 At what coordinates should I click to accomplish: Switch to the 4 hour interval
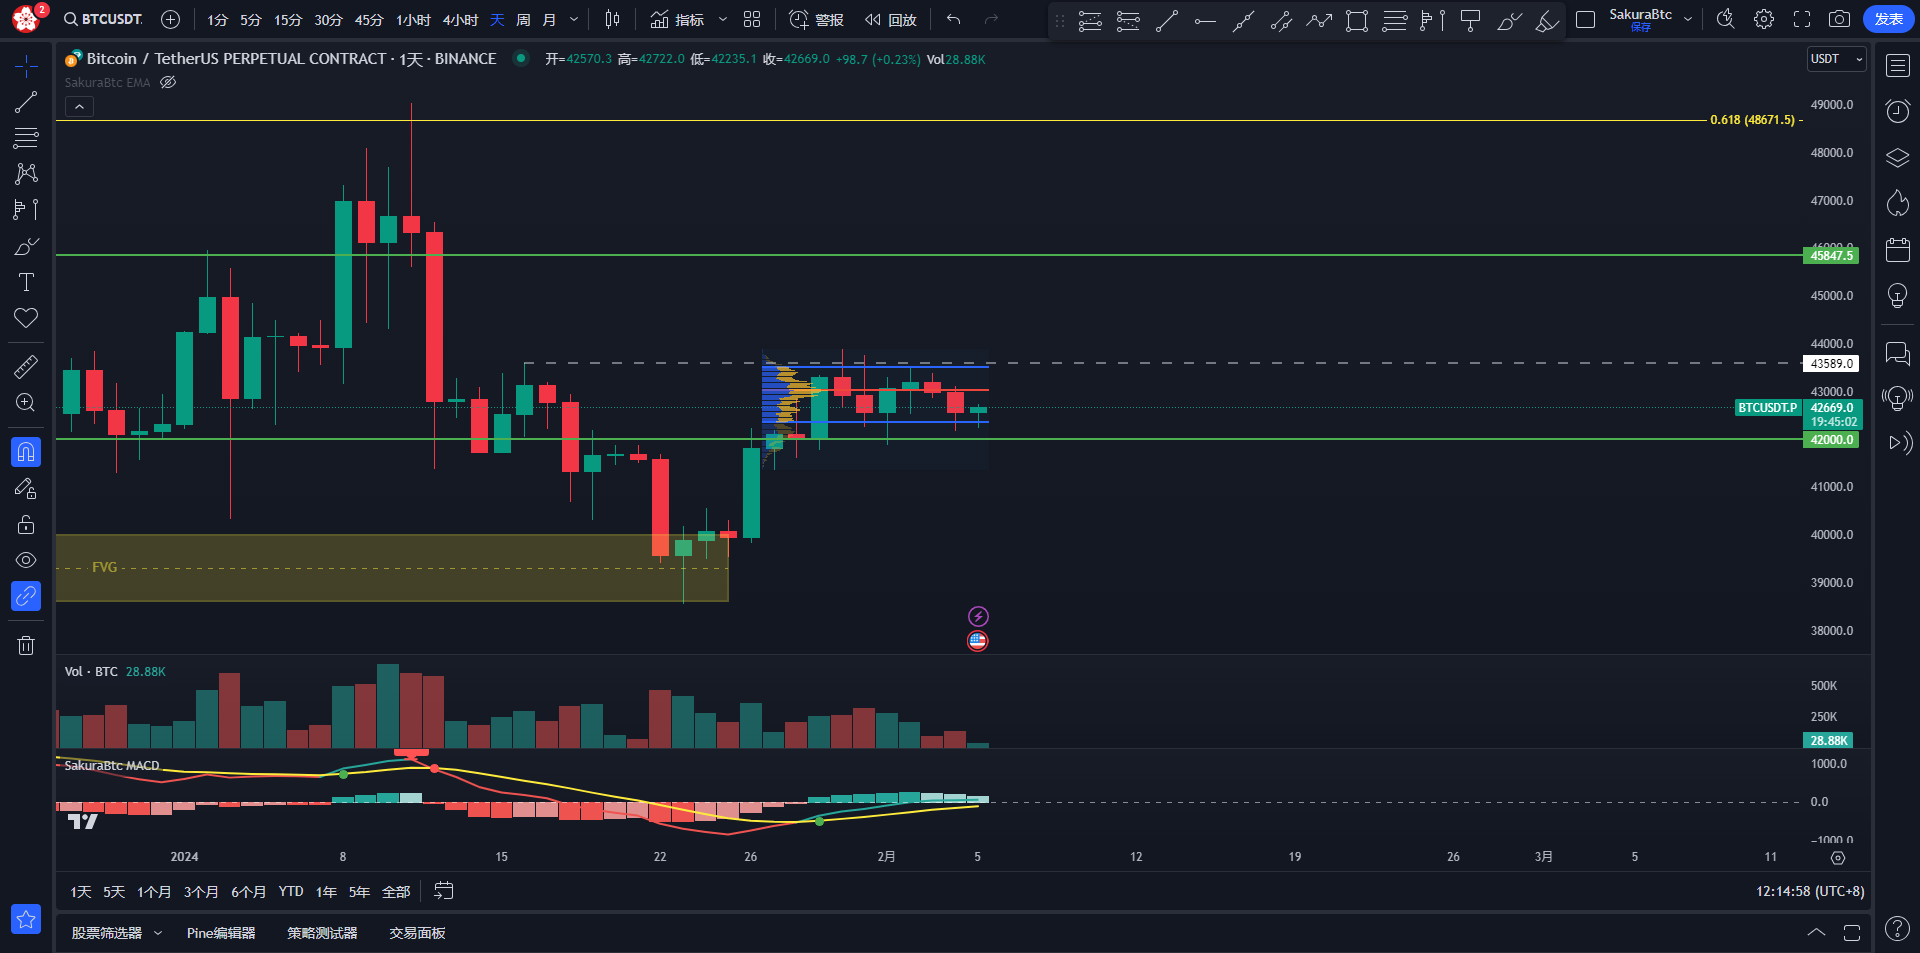pos(460,20)
